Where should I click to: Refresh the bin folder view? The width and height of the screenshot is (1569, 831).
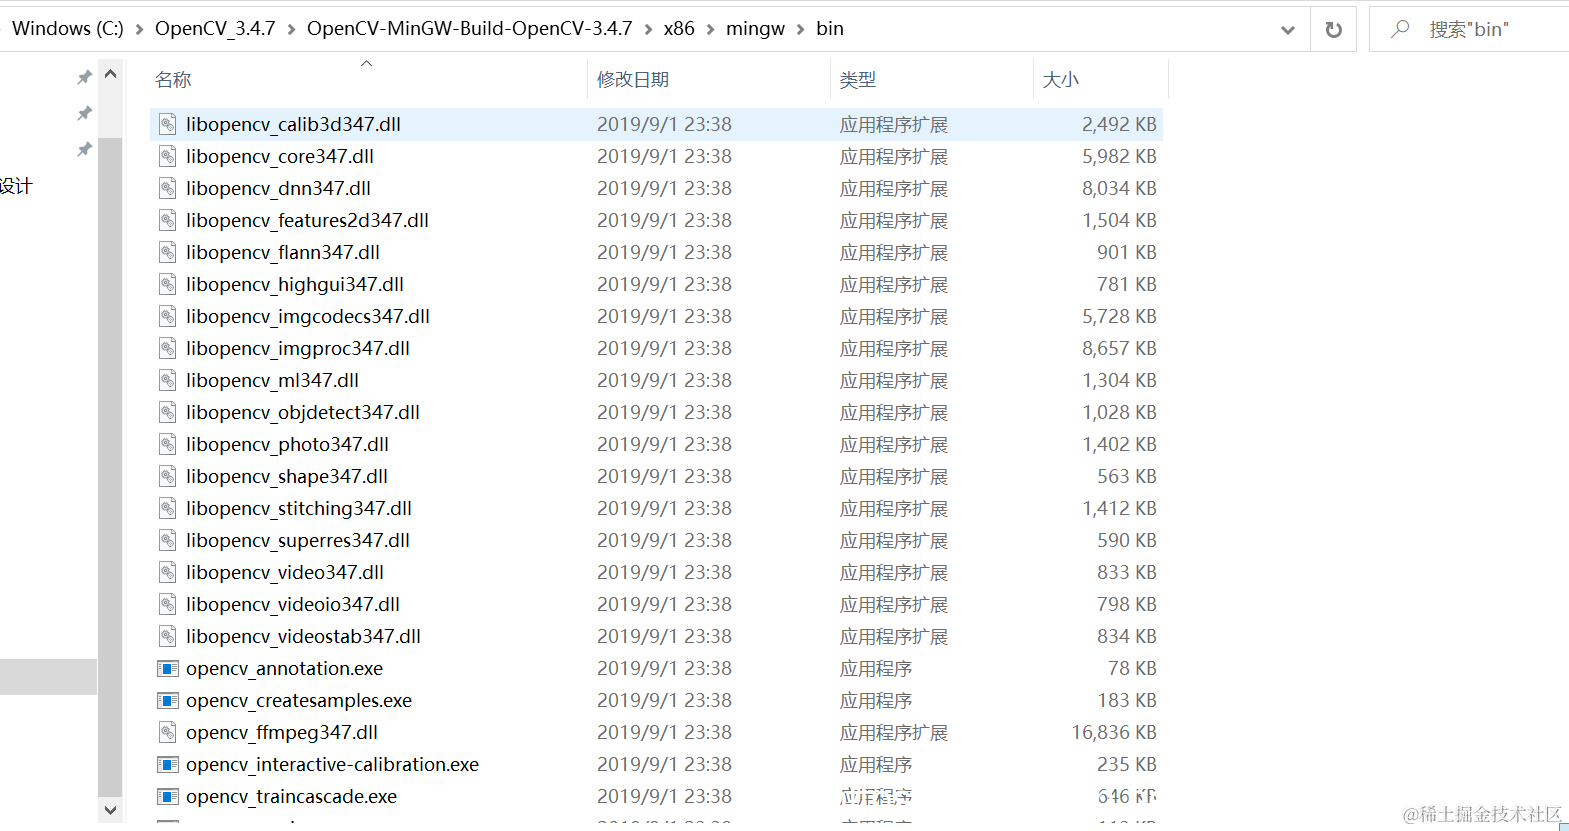click(x=1333, y=29)
